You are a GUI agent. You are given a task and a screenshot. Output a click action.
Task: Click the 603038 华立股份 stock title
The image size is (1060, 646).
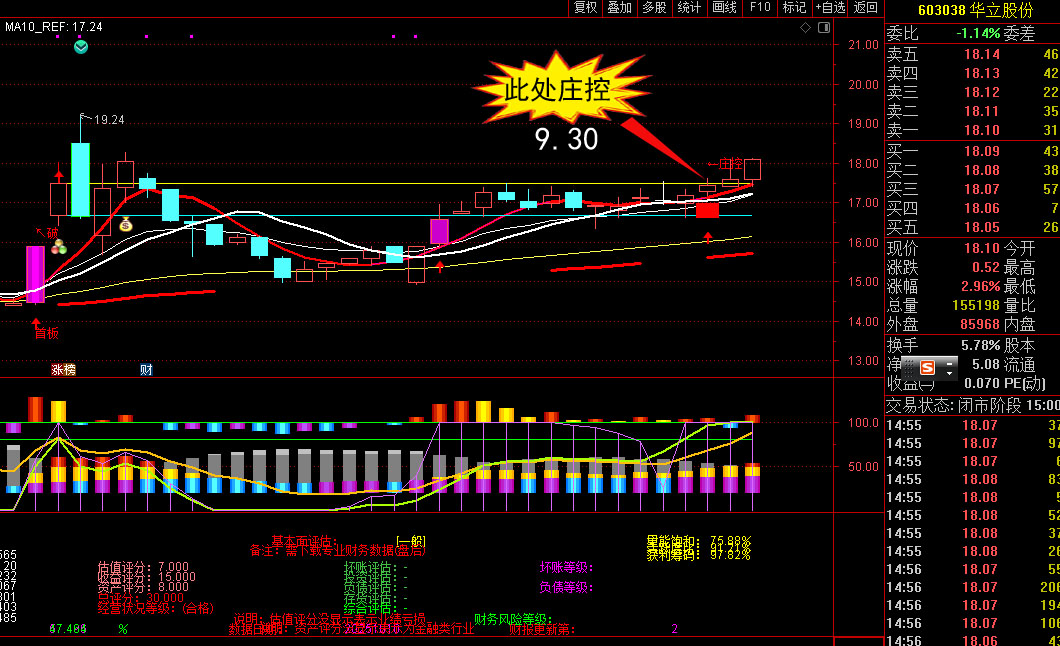coord(975,10)
